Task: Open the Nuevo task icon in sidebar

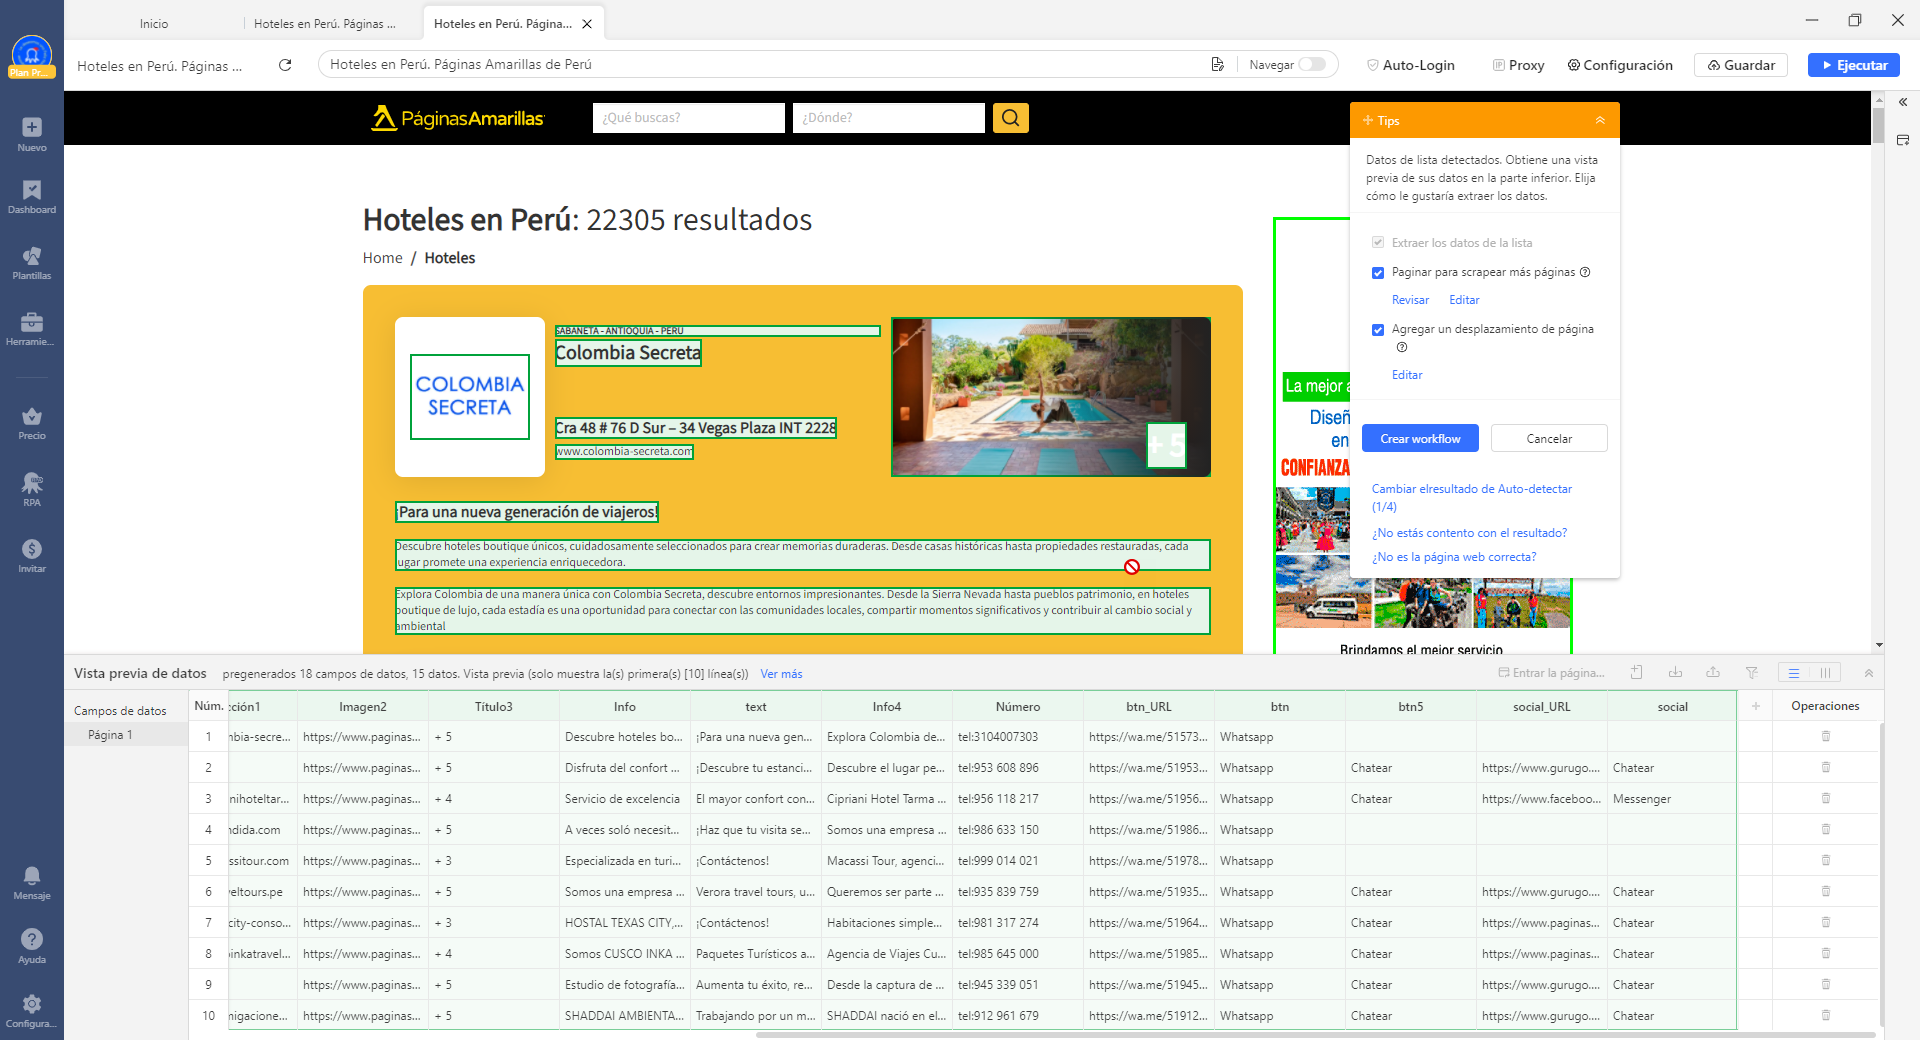Action: point(32,134)
